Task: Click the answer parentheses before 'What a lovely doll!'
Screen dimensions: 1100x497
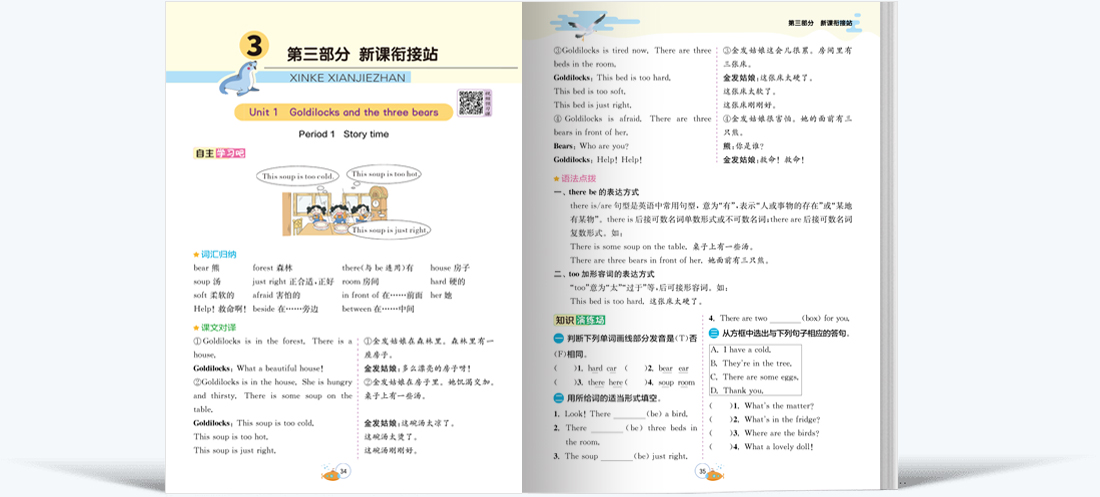Action: click(x=720, y=446)
